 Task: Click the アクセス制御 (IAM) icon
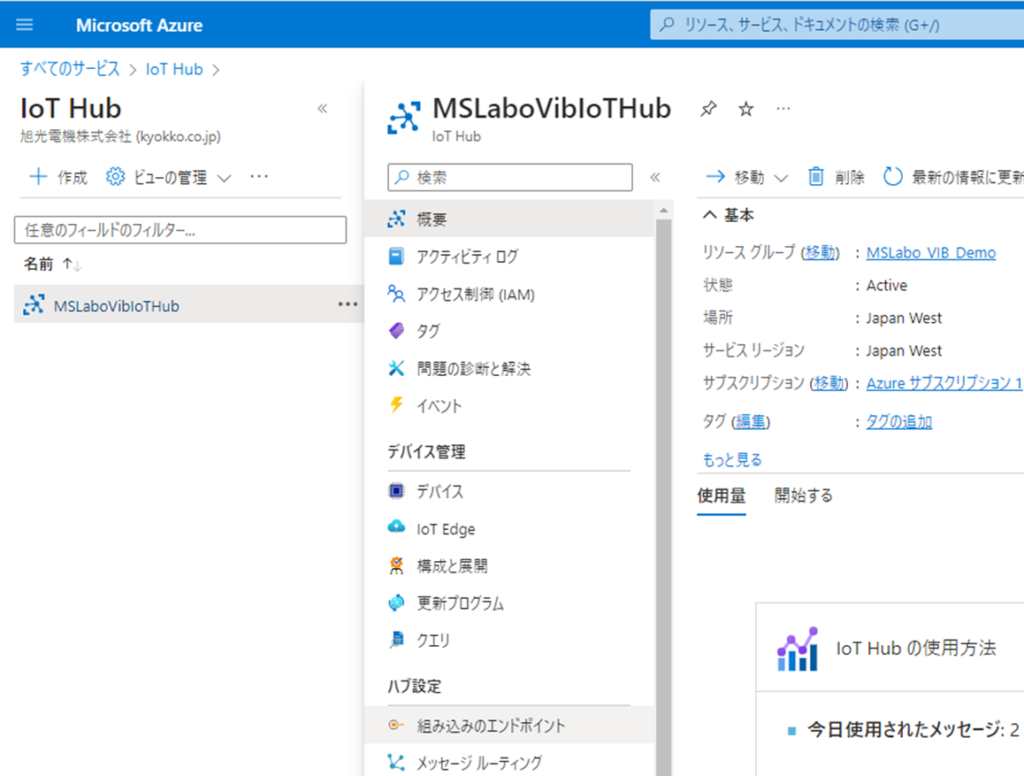click(396, 293)
